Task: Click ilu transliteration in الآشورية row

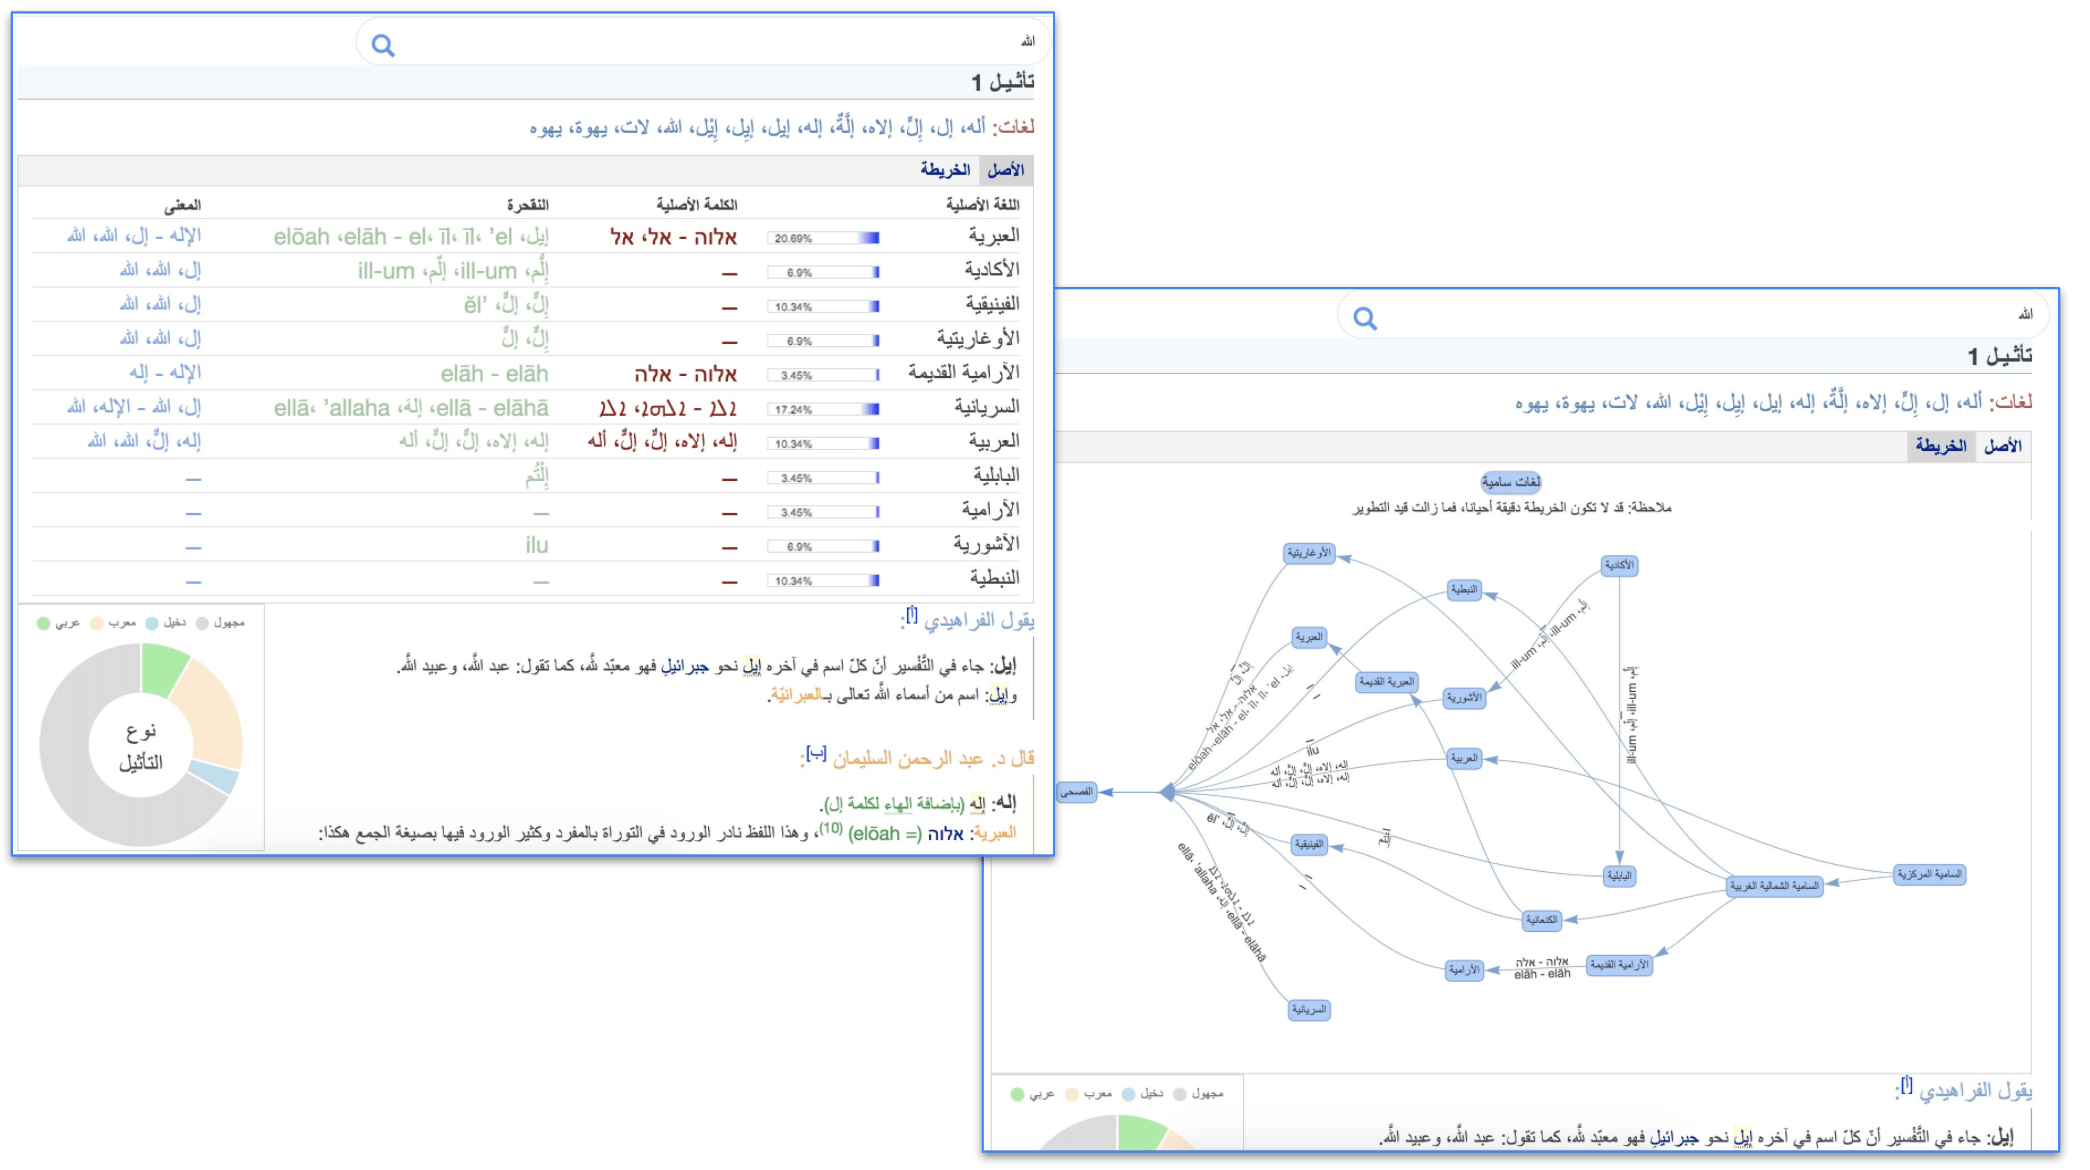Action: 537,545
